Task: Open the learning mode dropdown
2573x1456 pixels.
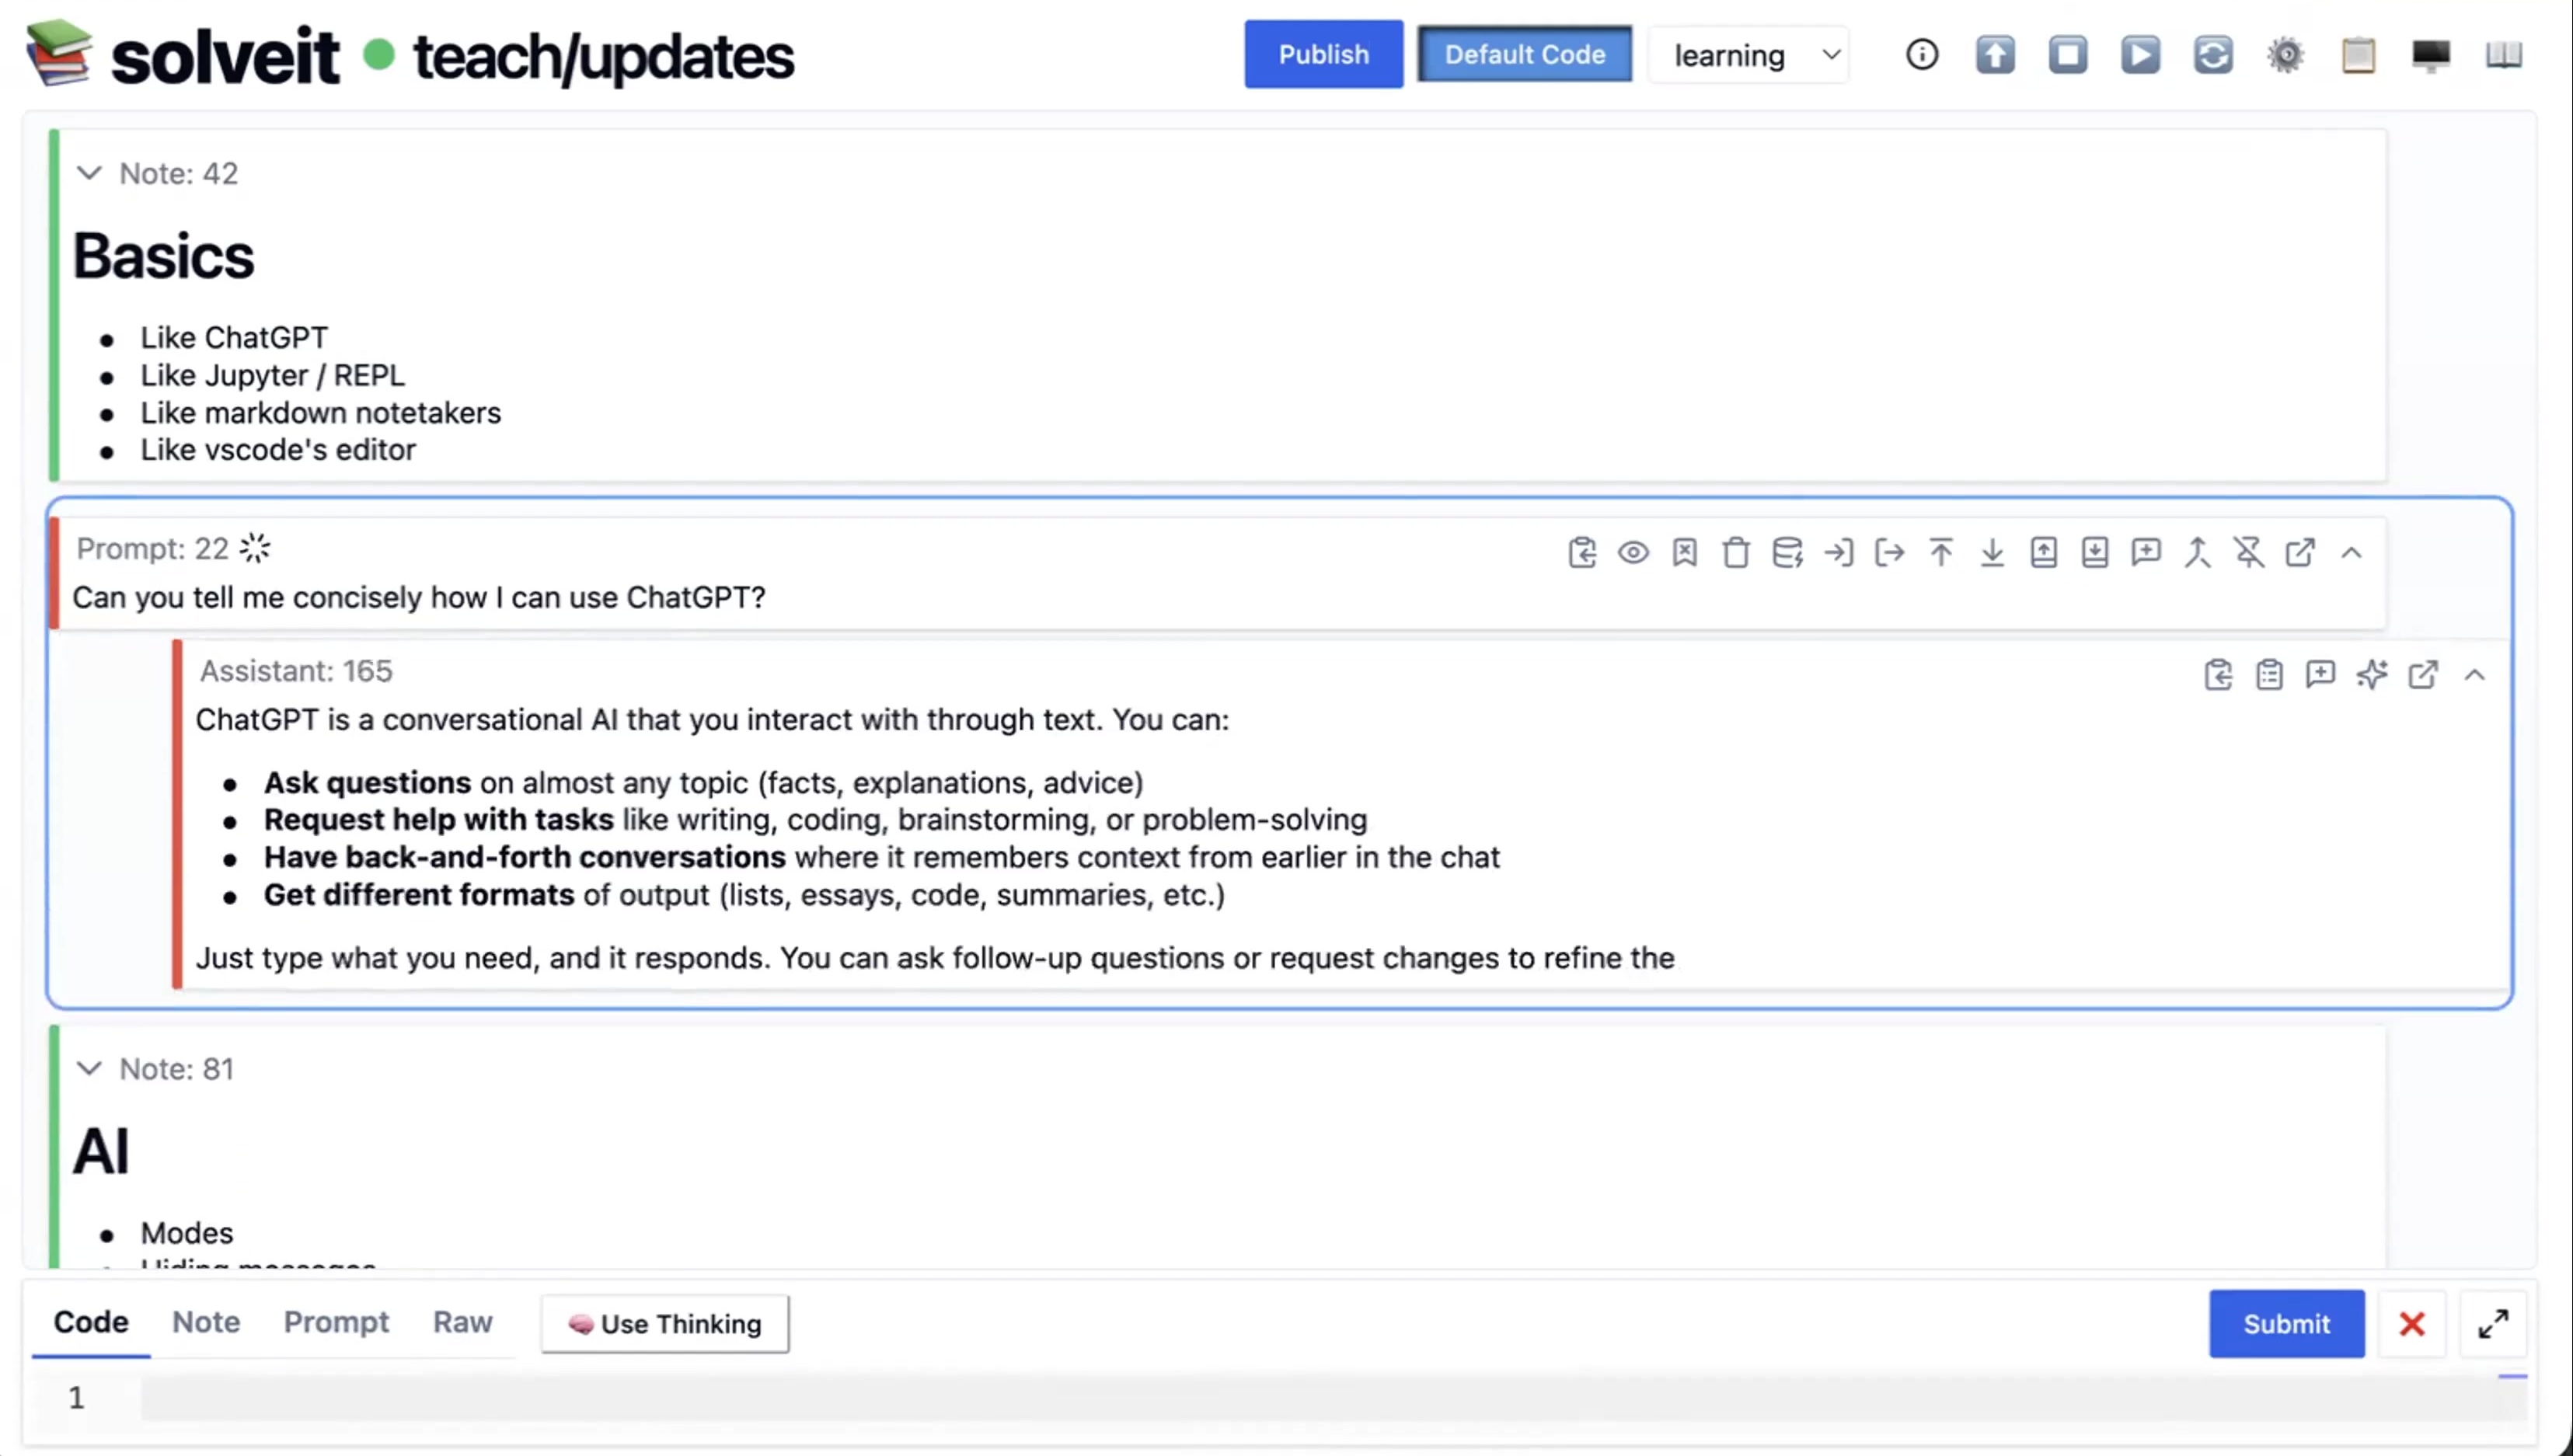Action: 1750,55
